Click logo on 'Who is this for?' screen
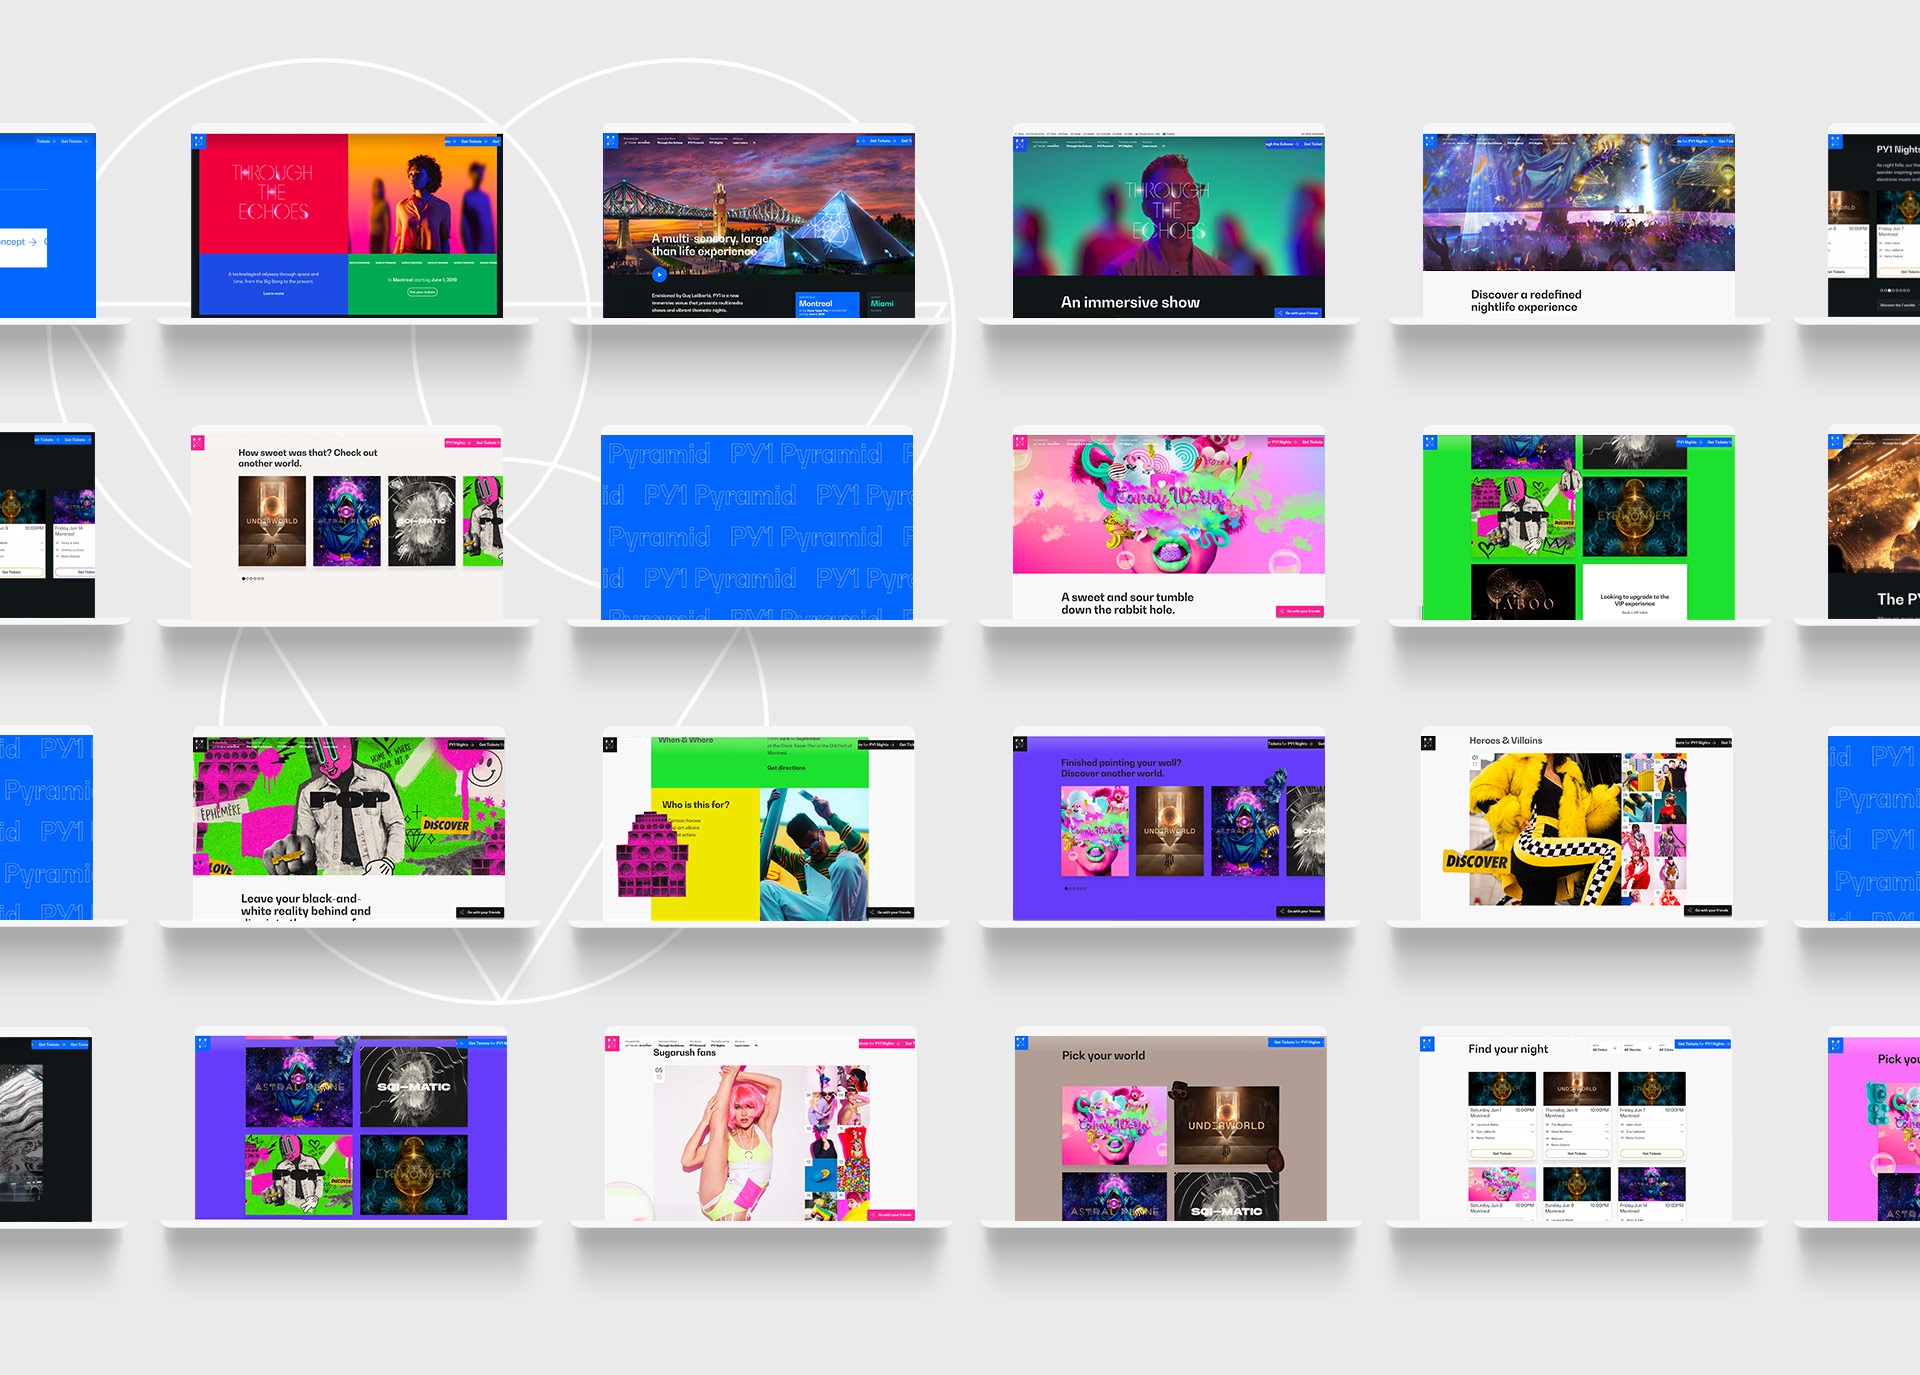 pos(610,745)
